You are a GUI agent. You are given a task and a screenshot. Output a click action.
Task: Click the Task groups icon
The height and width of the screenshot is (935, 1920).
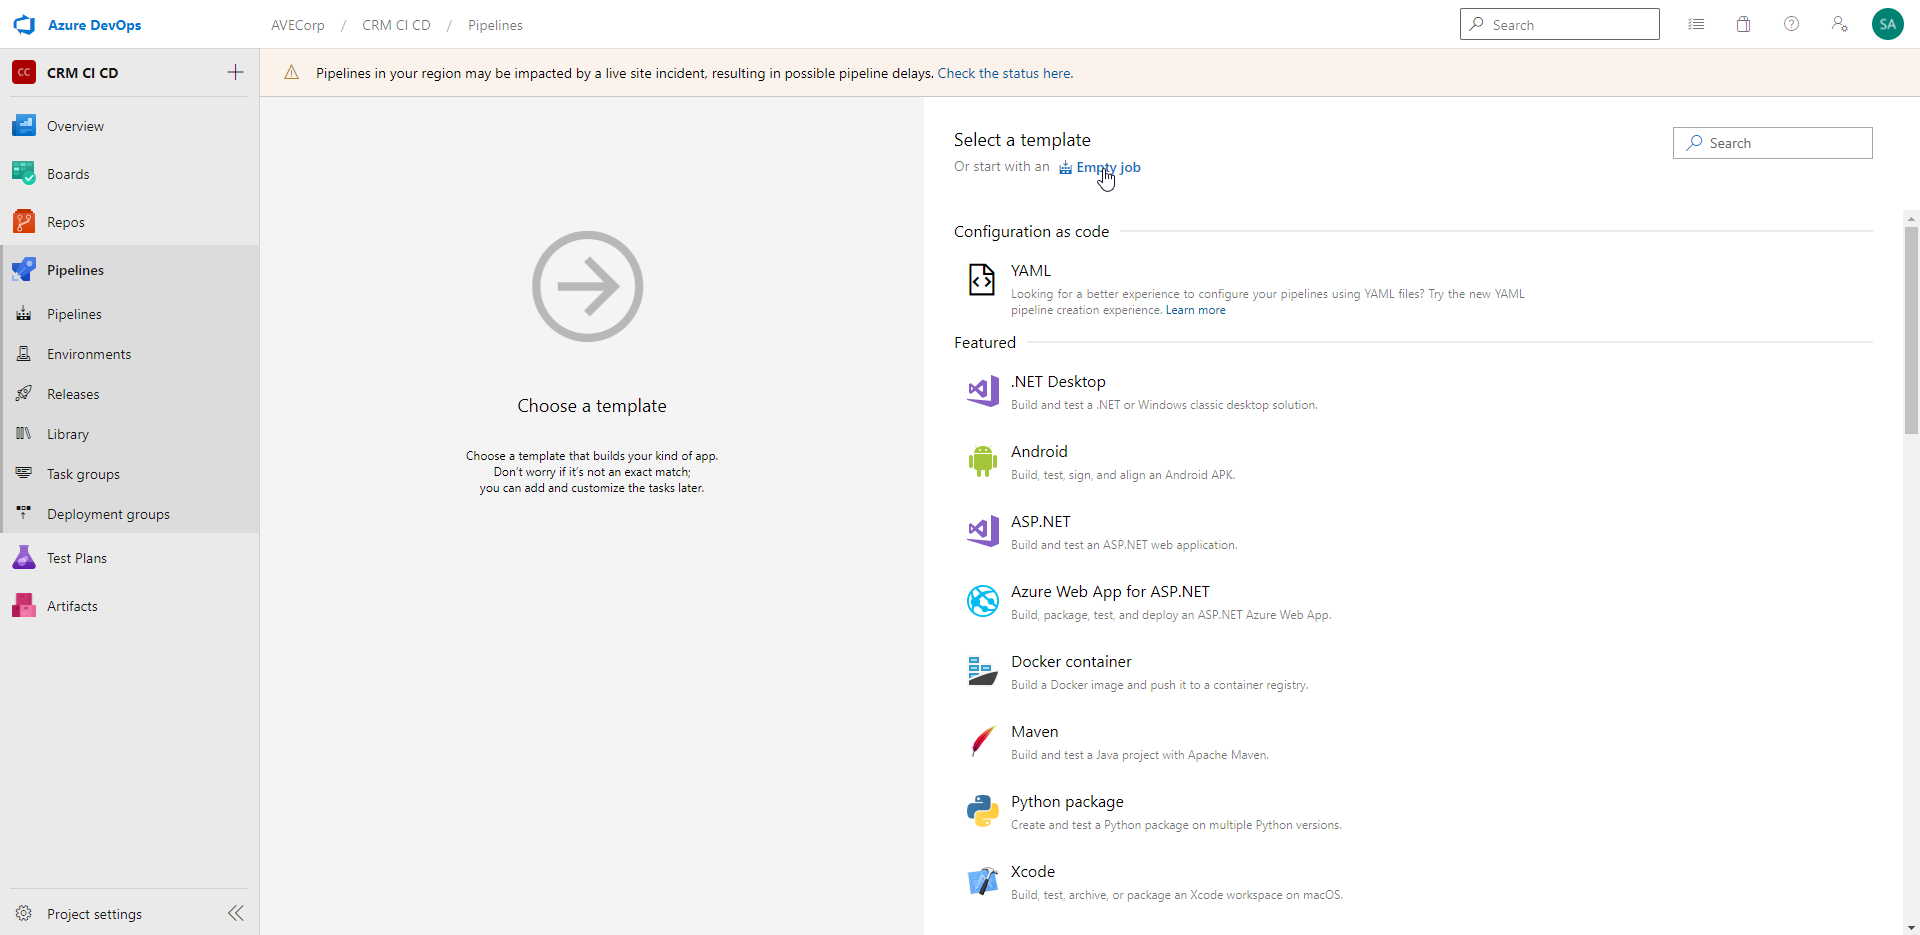(24, 473)
